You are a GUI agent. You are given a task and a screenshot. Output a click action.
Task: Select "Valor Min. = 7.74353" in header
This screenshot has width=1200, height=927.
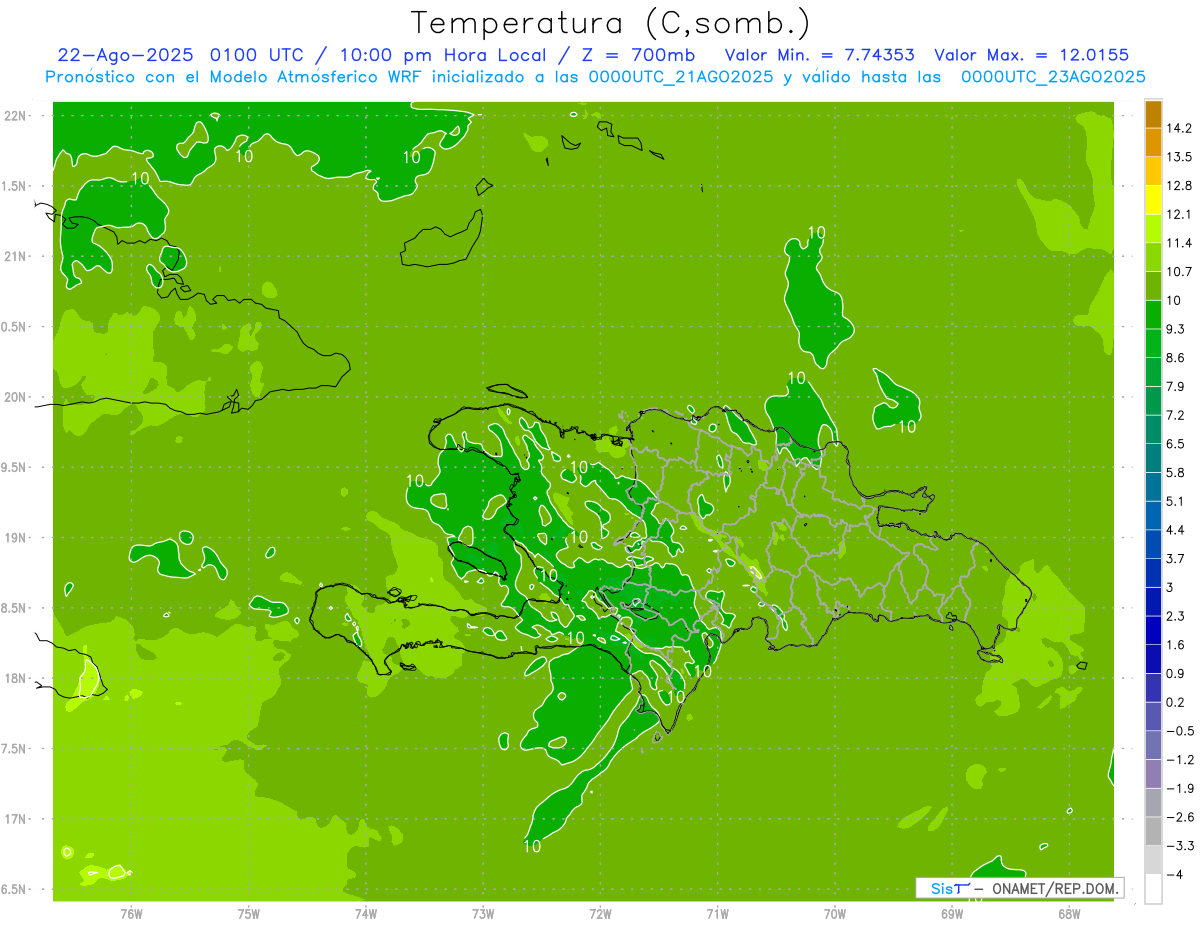pos(819,55)
